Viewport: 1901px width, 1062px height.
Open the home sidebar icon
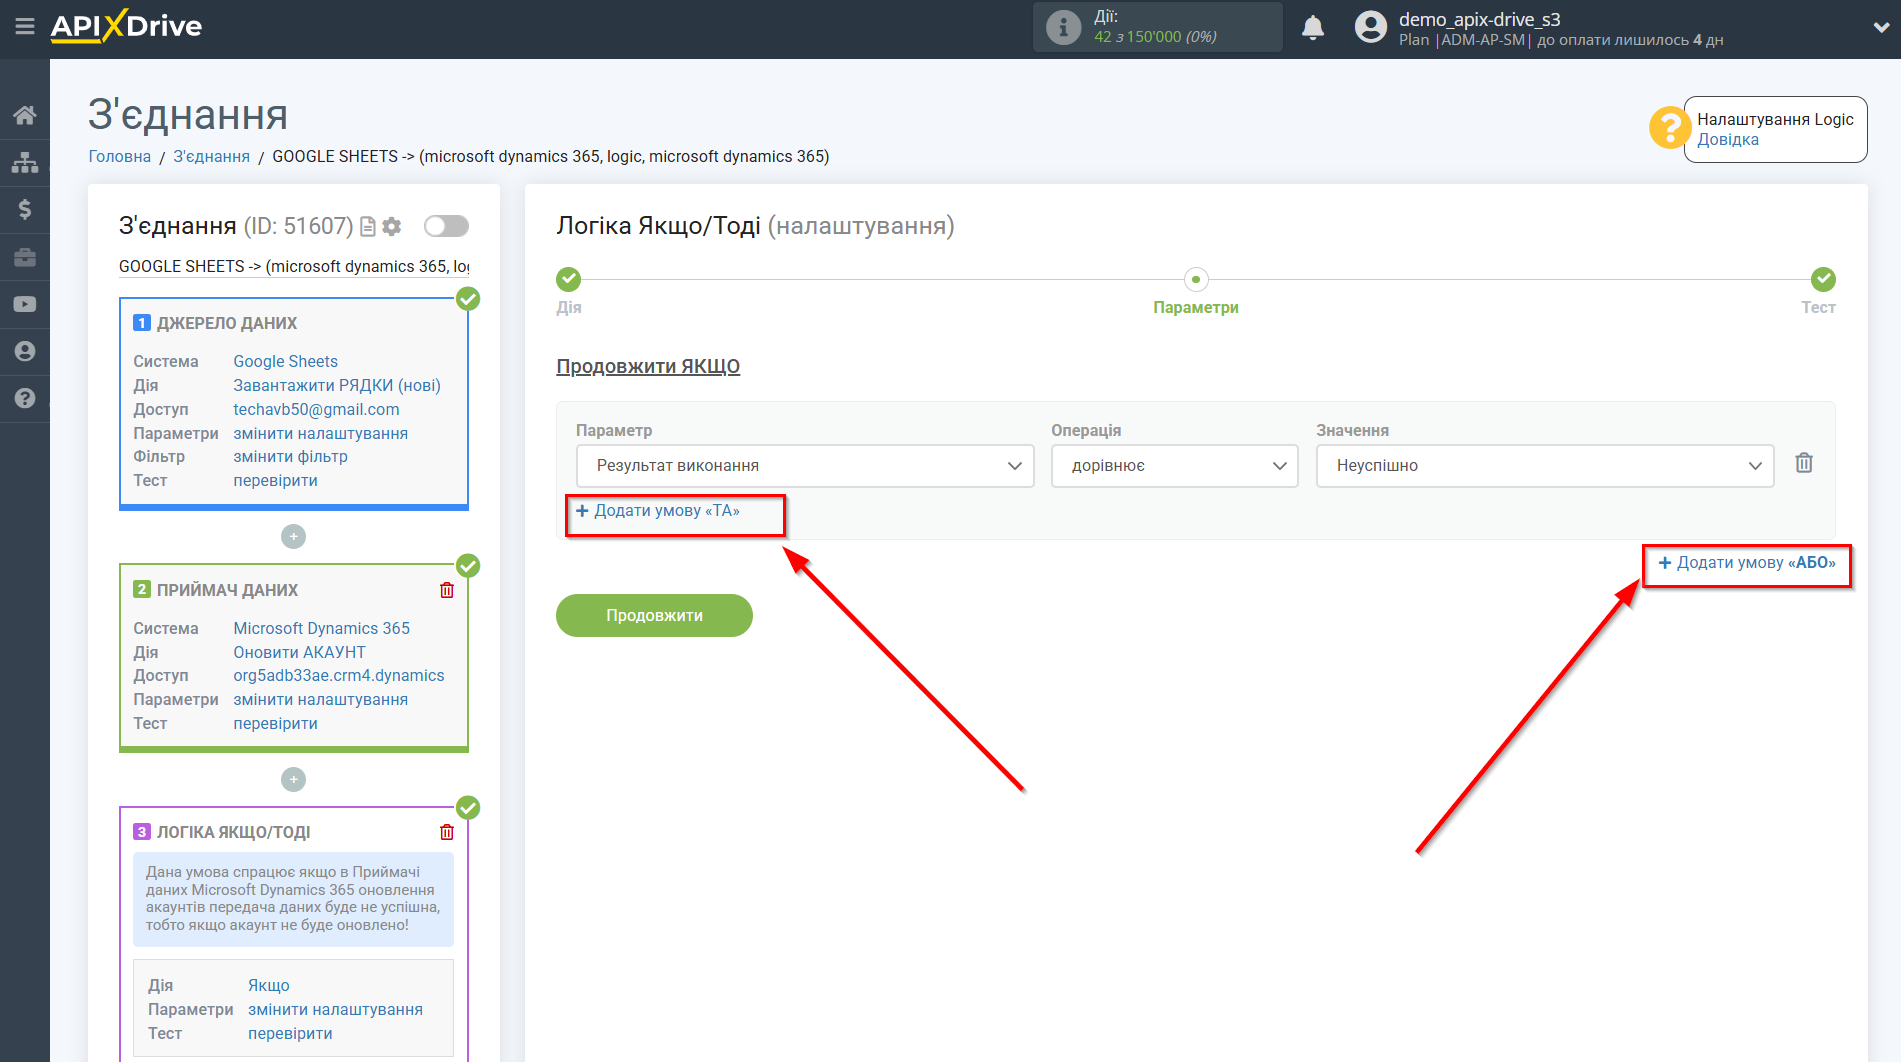point(25,115)
